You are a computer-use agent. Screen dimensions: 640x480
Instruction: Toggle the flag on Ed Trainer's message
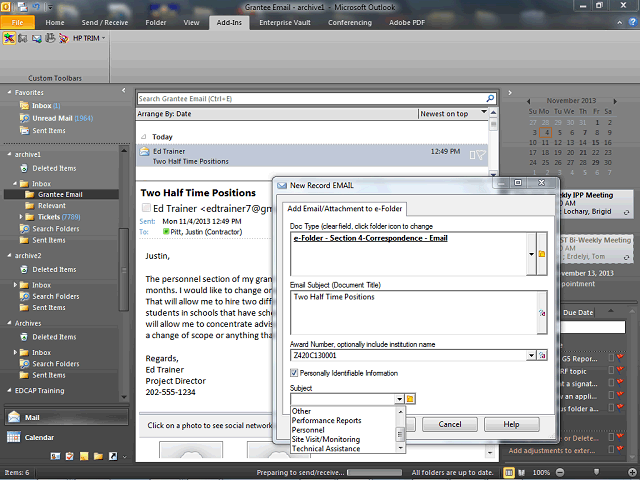(481, 154)
